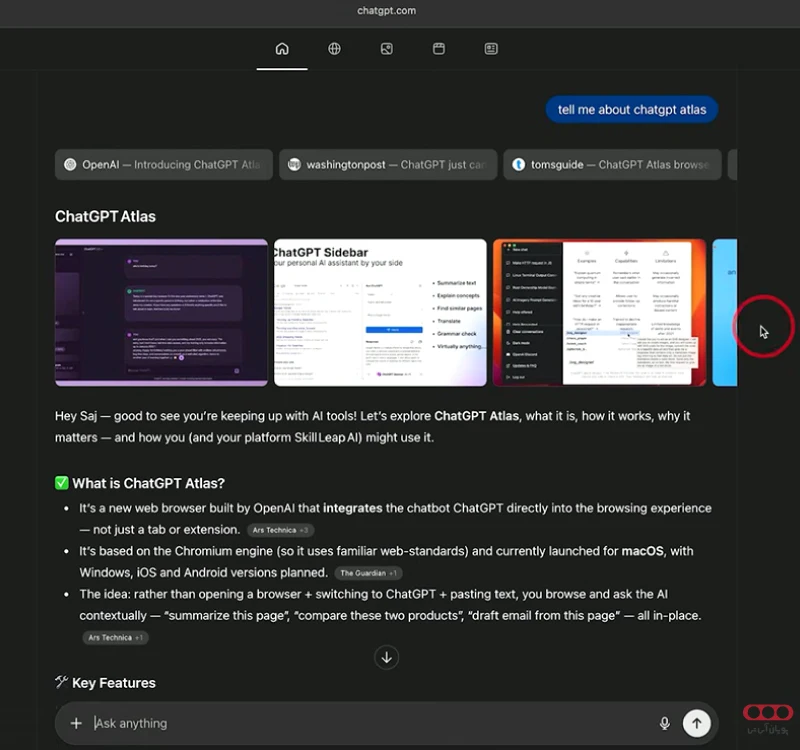Open the washingtonpost source card
The width and height of the screenshot is (800, 750).
[x=388, y=165]
